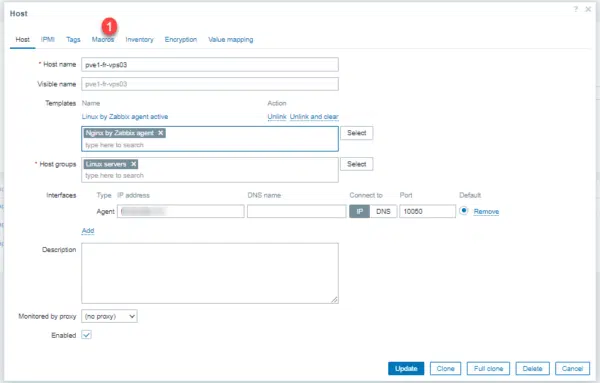This screenshot has height=383, width=600.
Task: Switch to the Host tab
Action: pyautogui.click(x=23, y=39)
